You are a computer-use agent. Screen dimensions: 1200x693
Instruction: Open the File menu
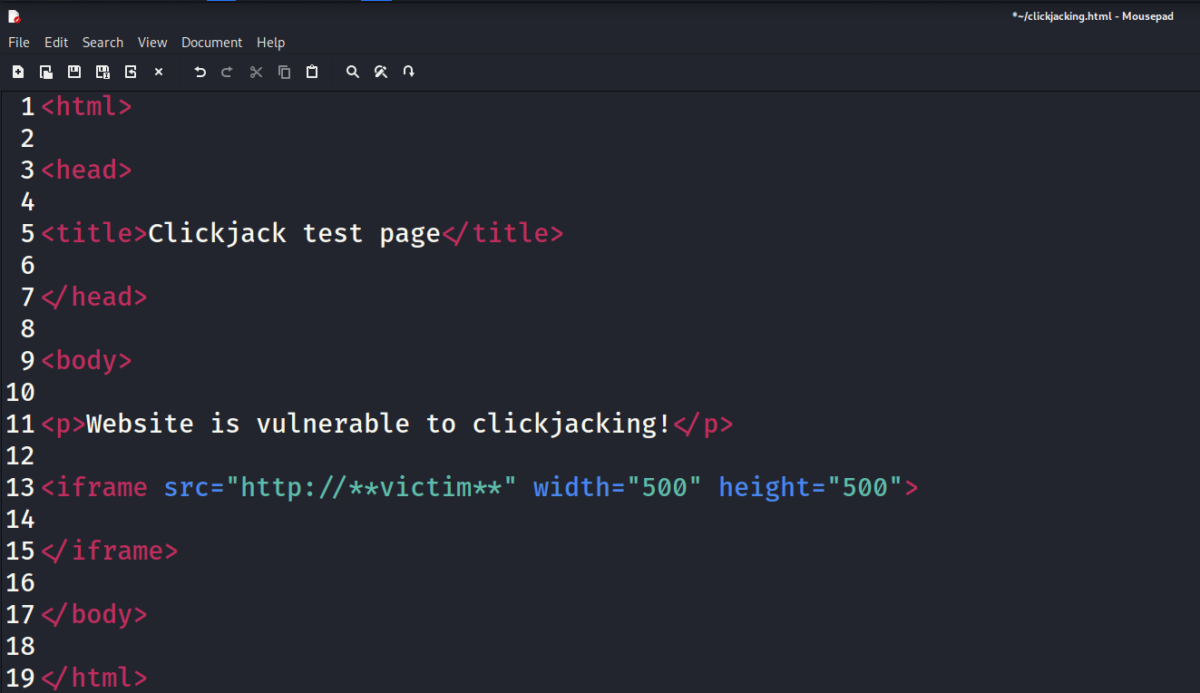(18, 42)
